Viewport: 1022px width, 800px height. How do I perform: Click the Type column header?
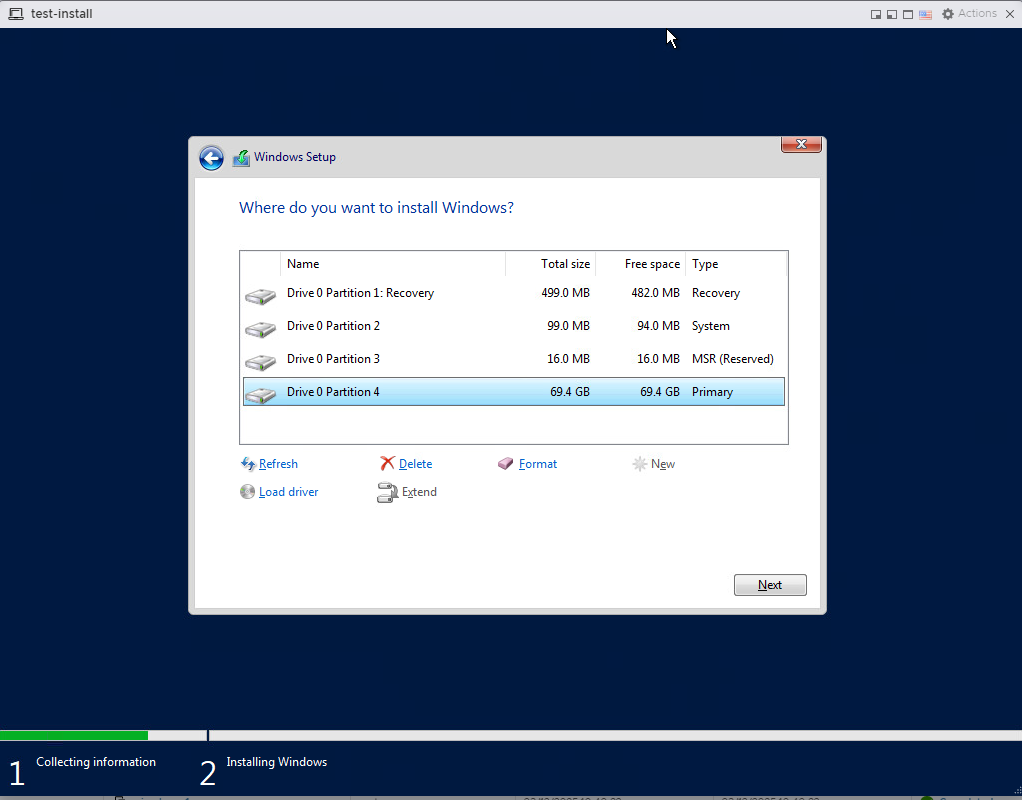736,264
